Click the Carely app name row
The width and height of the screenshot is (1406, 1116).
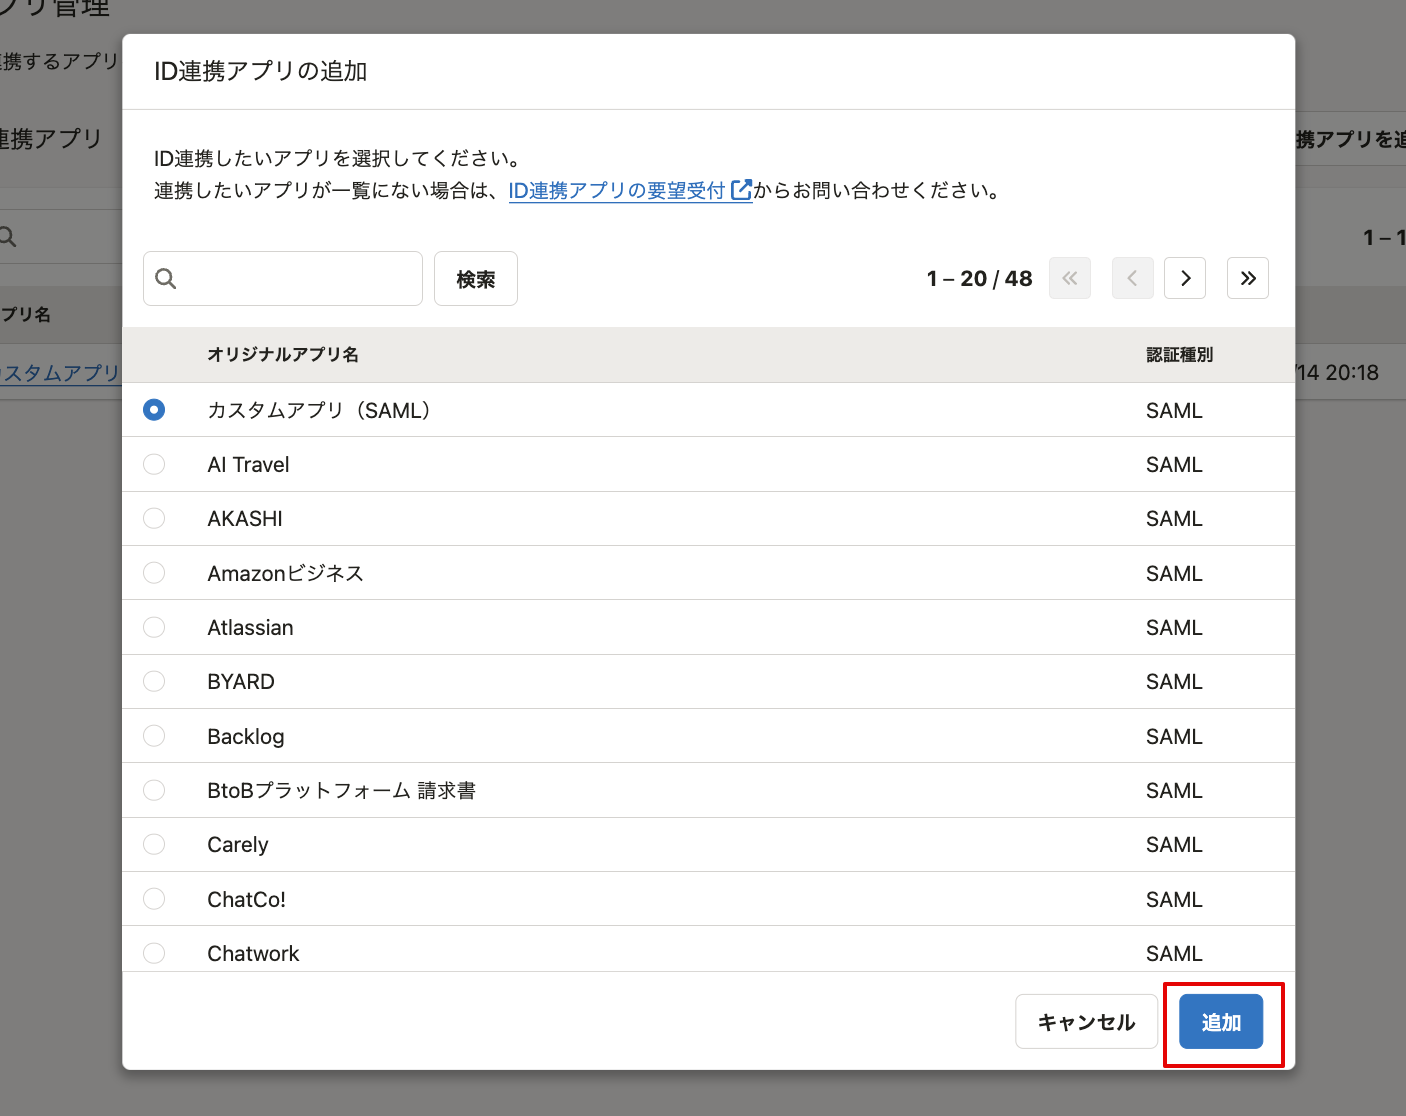pos(238,845)
